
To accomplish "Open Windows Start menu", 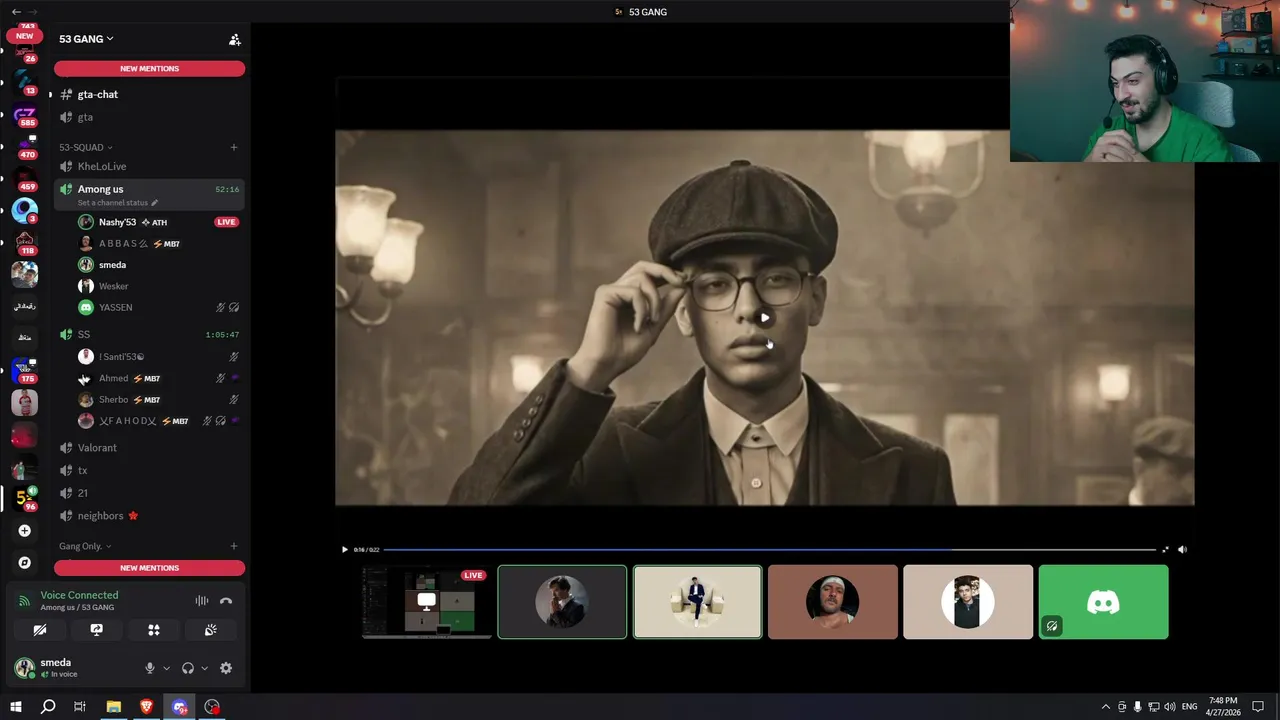I will click(x=16, y=707).
